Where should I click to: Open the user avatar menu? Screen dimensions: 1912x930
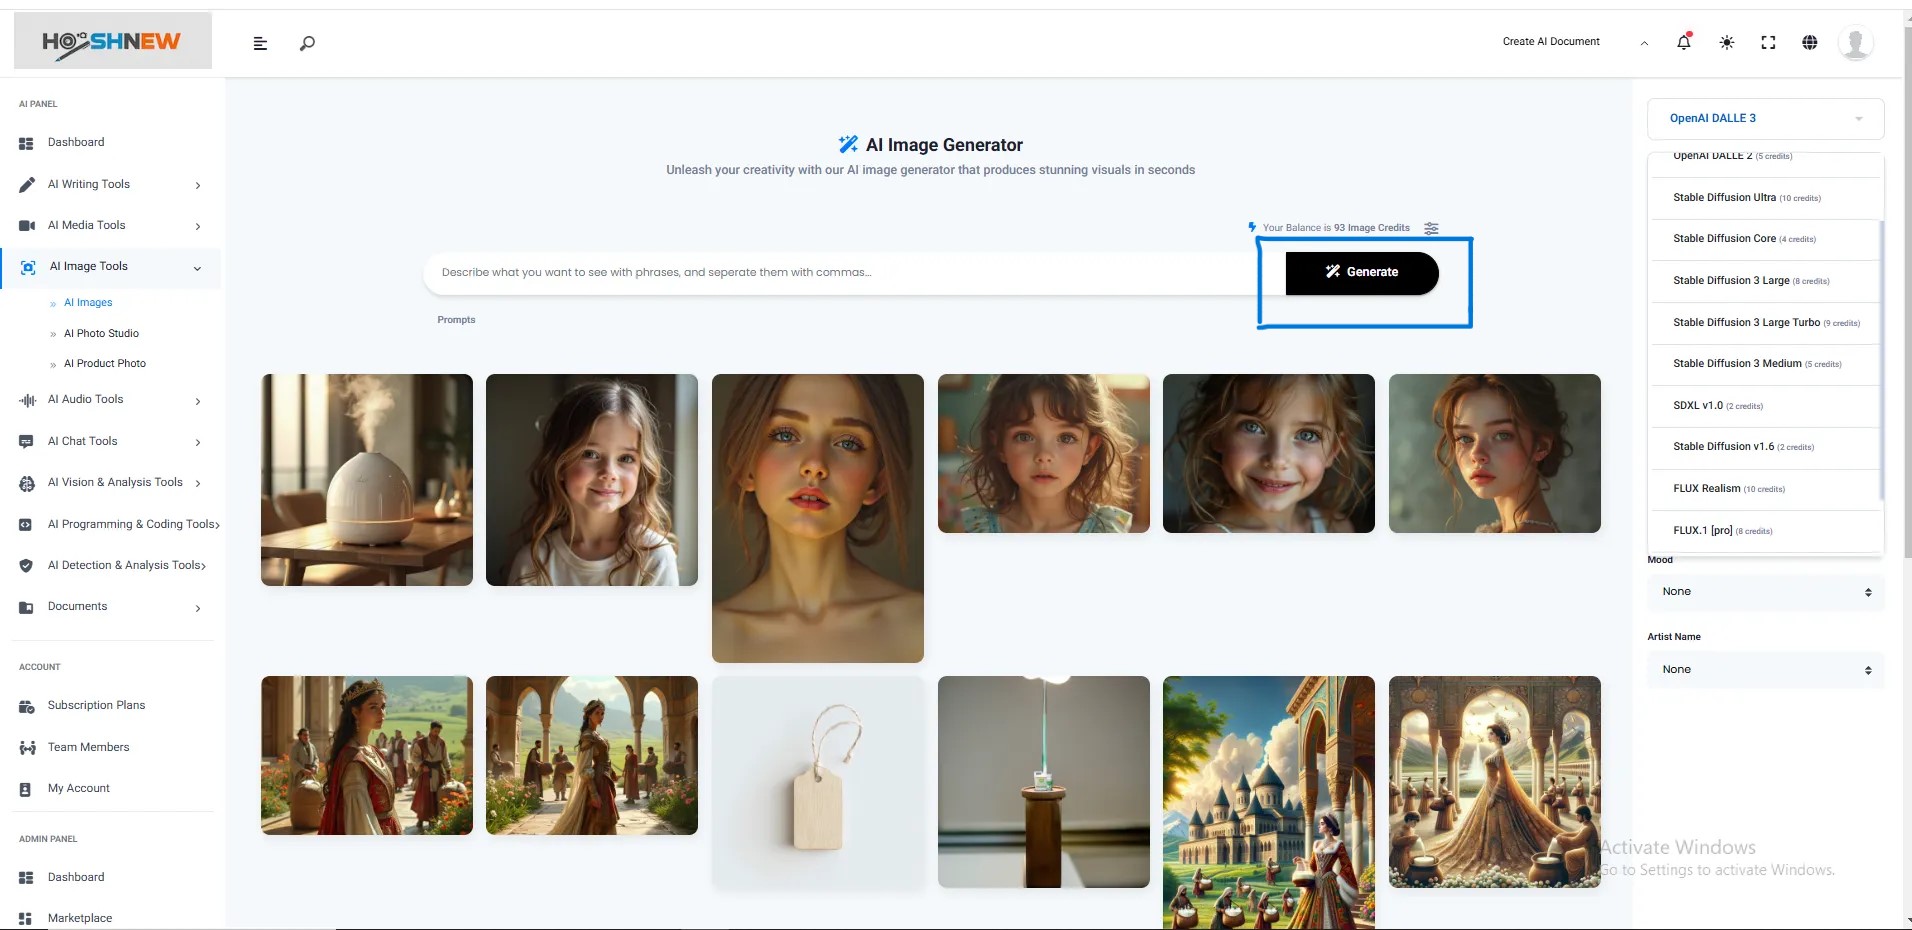point(1856,42)
